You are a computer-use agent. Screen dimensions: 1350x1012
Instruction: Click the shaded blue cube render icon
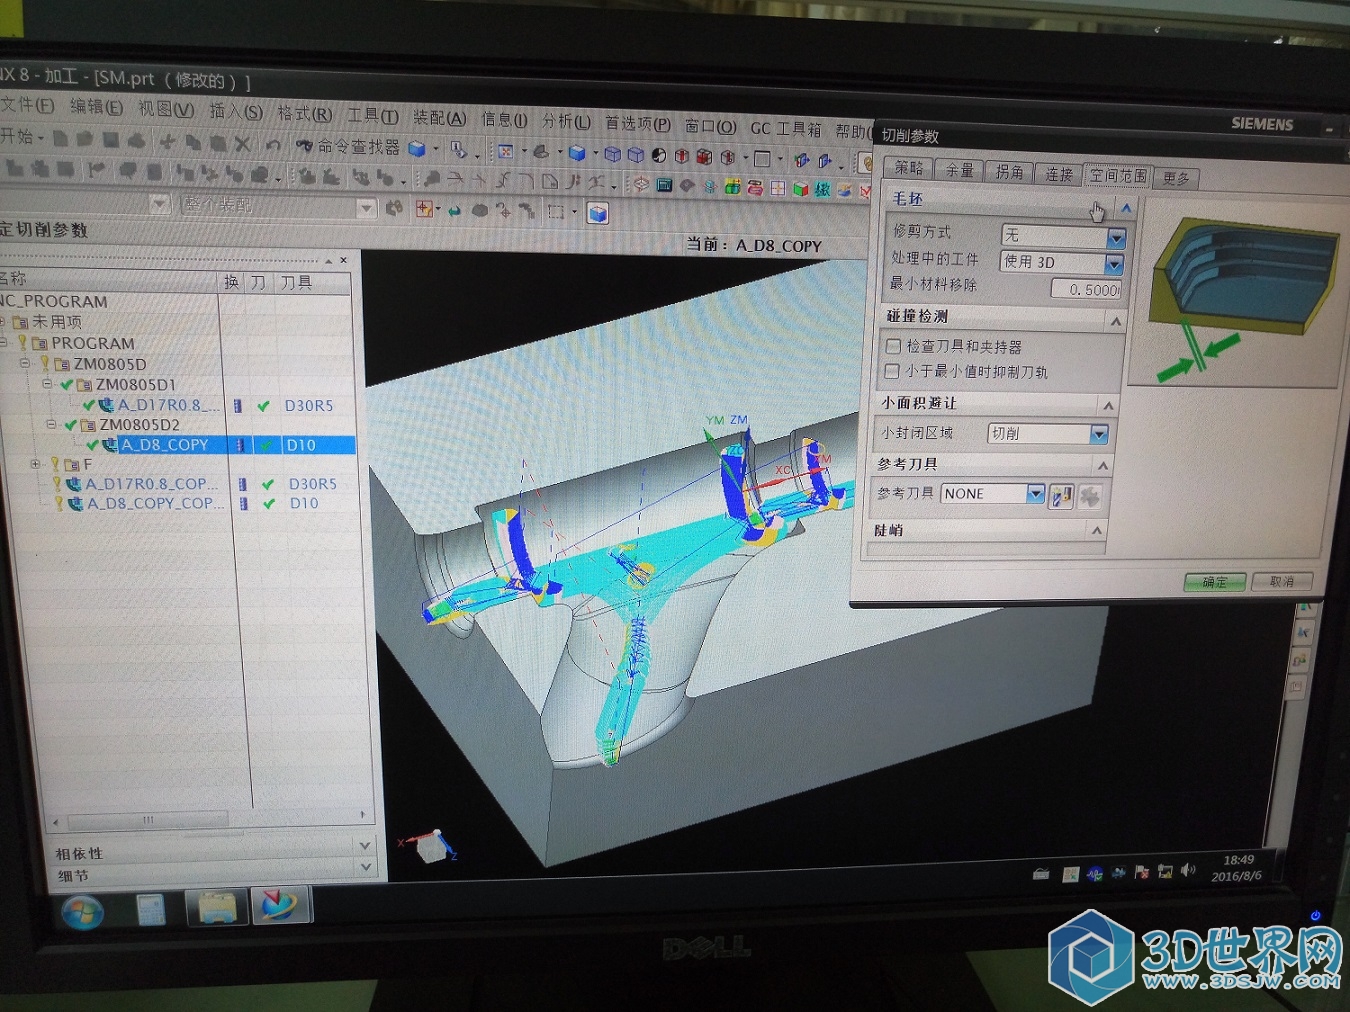tap(577, 153)
